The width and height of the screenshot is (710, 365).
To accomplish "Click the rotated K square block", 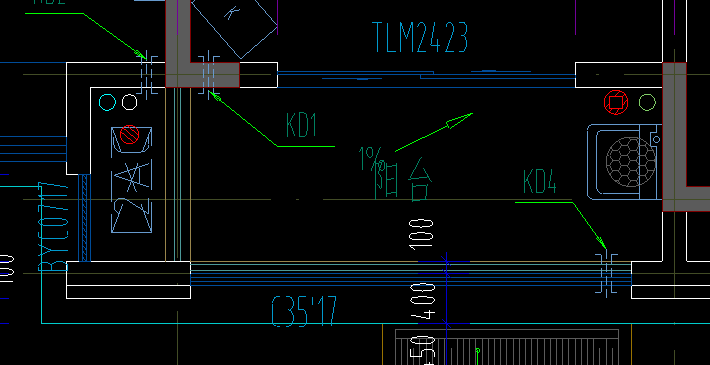I will coord(234,25).
